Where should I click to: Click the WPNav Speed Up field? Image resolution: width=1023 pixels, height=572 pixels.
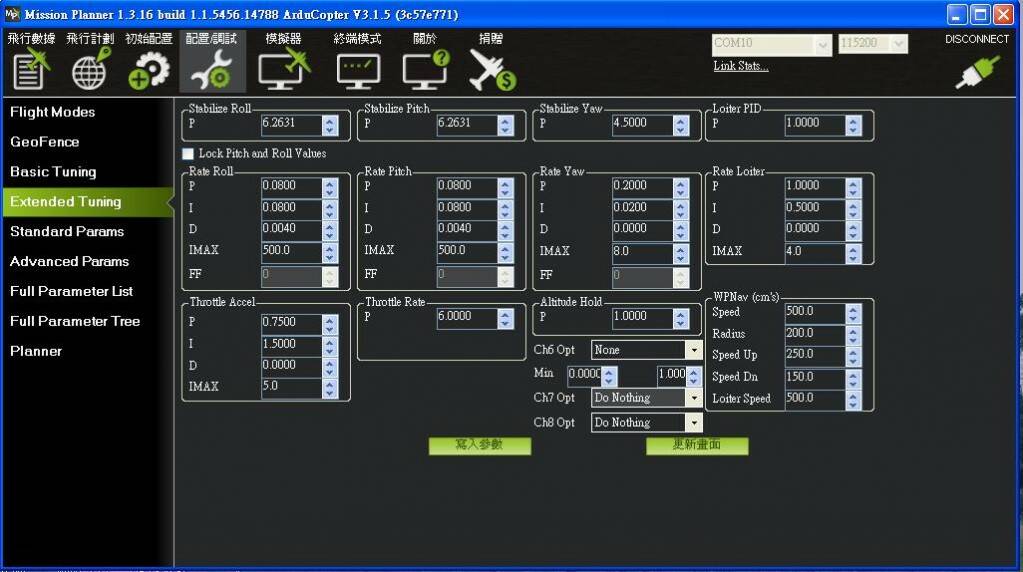816,356
